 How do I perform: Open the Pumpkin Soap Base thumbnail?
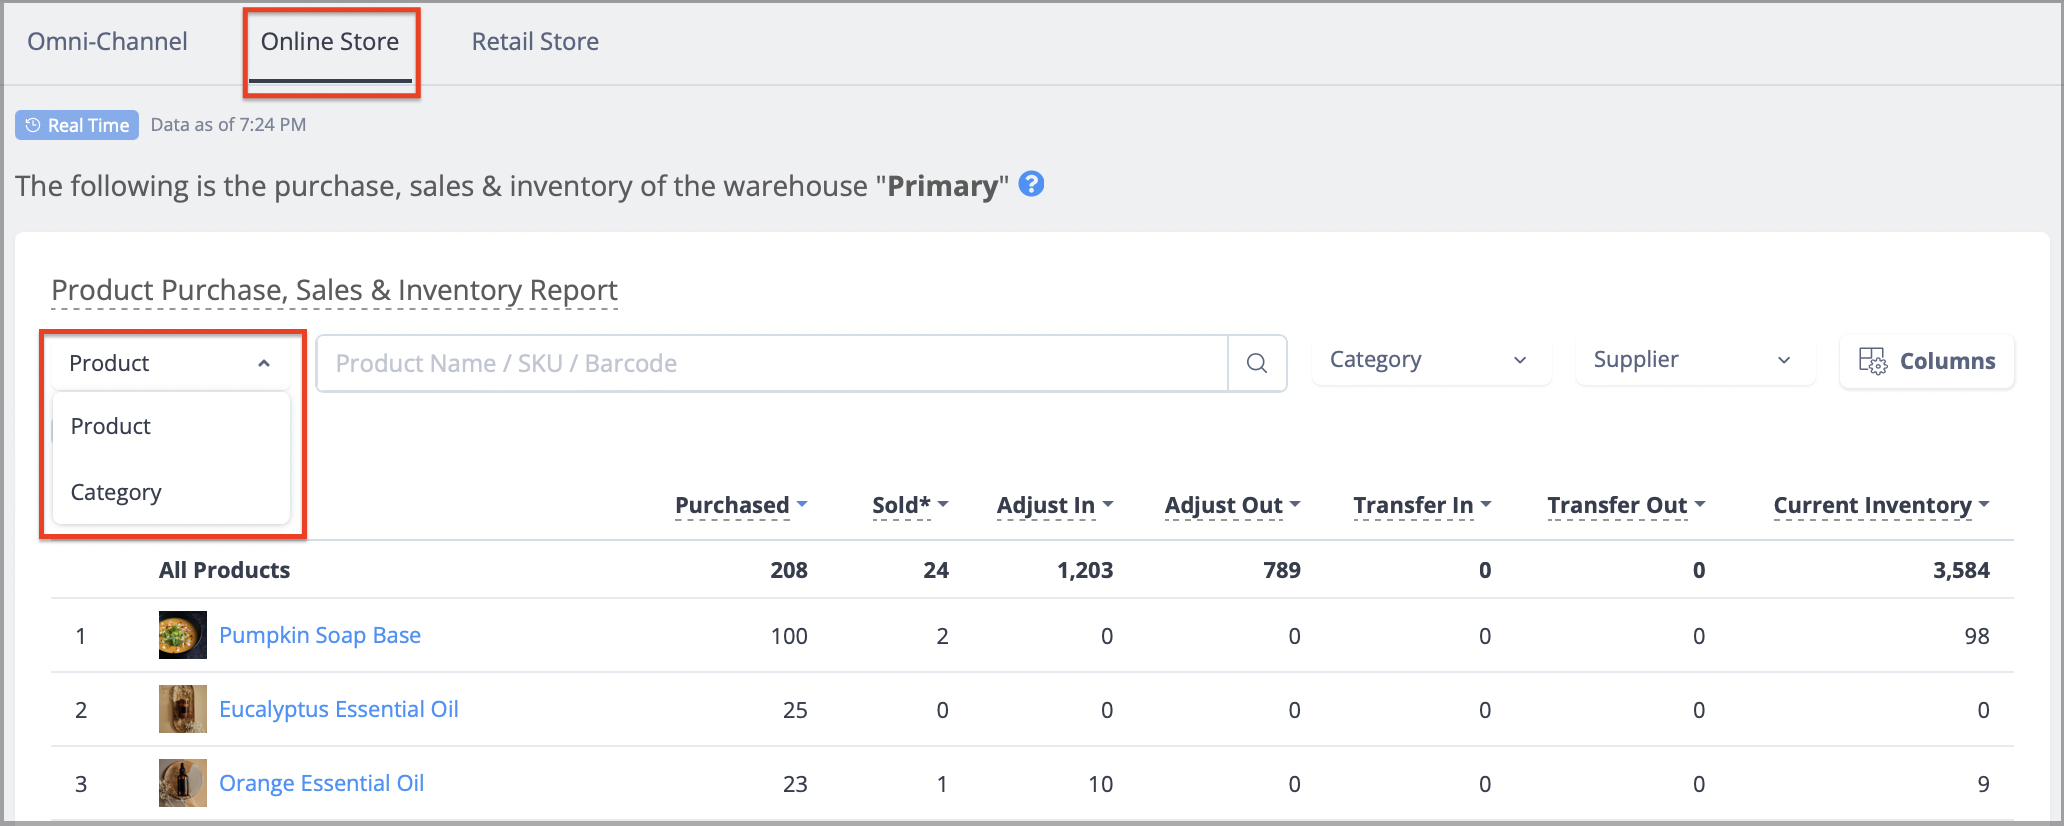[183, 635]
